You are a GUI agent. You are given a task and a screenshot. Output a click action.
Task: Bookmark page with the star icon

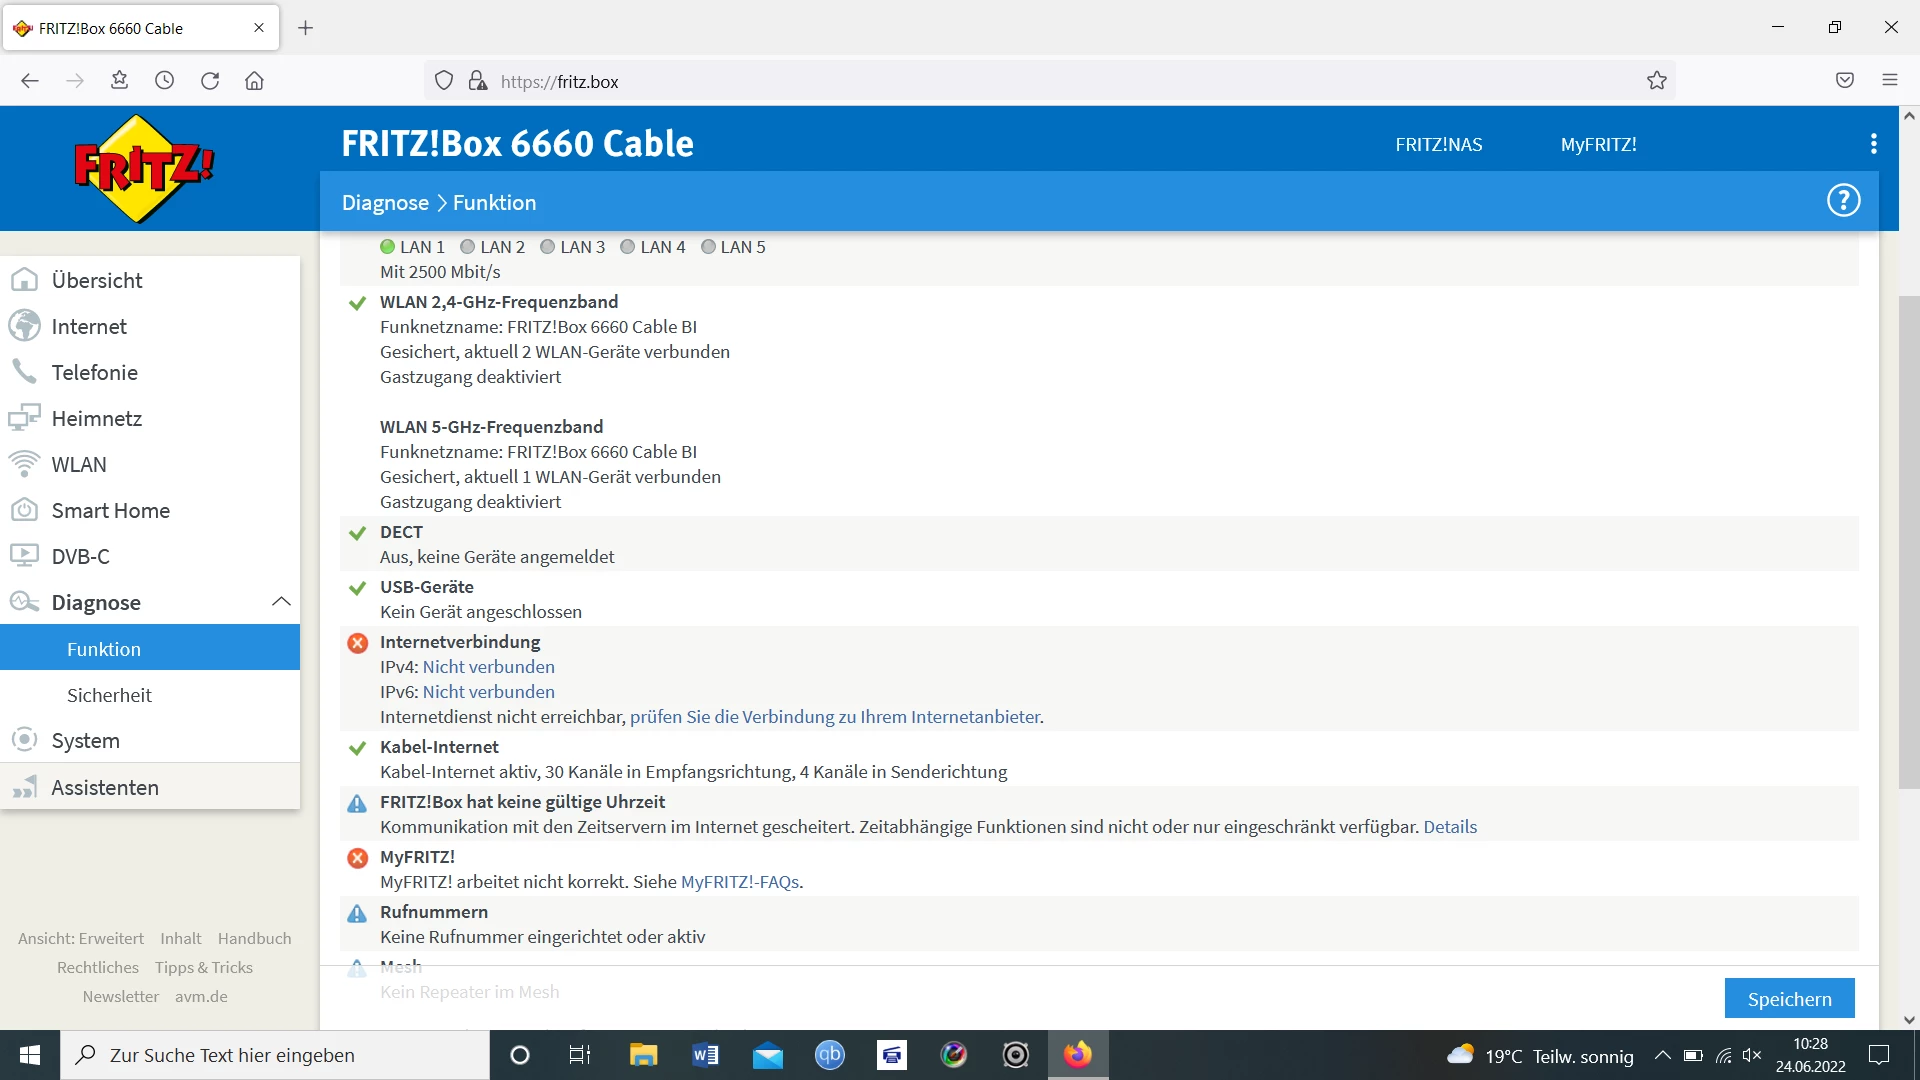tap(1656, 81)
